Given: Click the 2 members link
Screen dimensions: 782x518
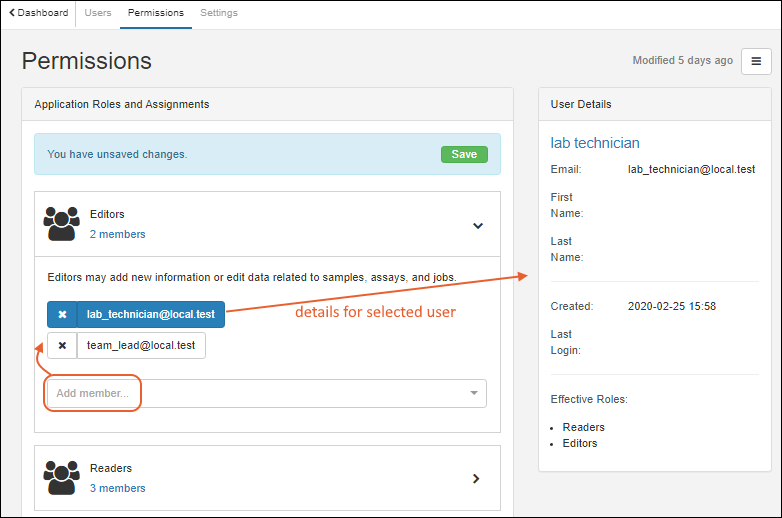Looking at the screenshot, I should pos(117,234).
